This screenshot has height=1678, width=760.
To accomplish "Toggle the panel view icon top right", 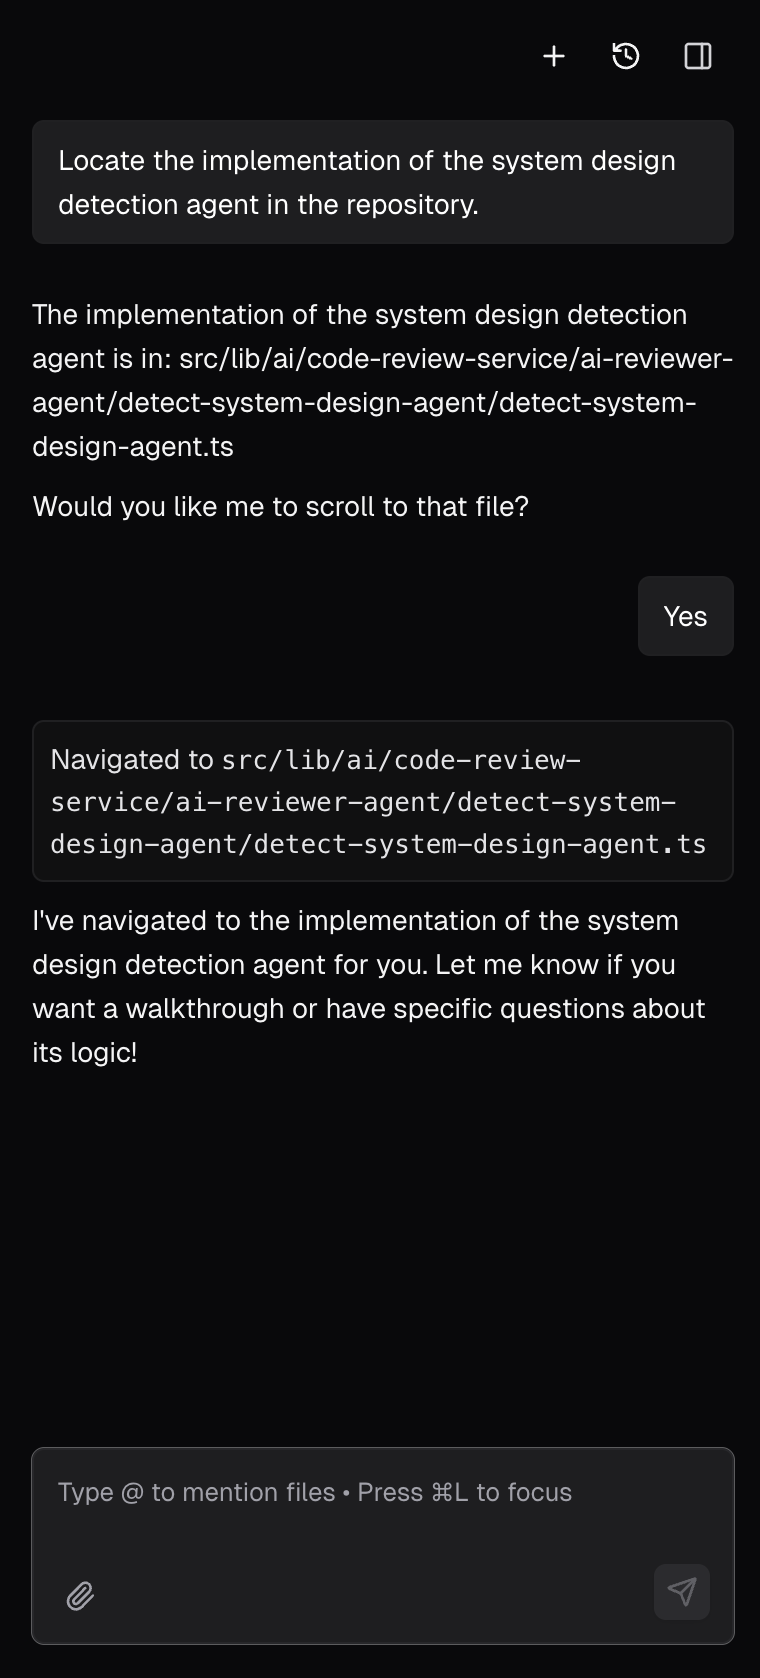I will 697,57.
